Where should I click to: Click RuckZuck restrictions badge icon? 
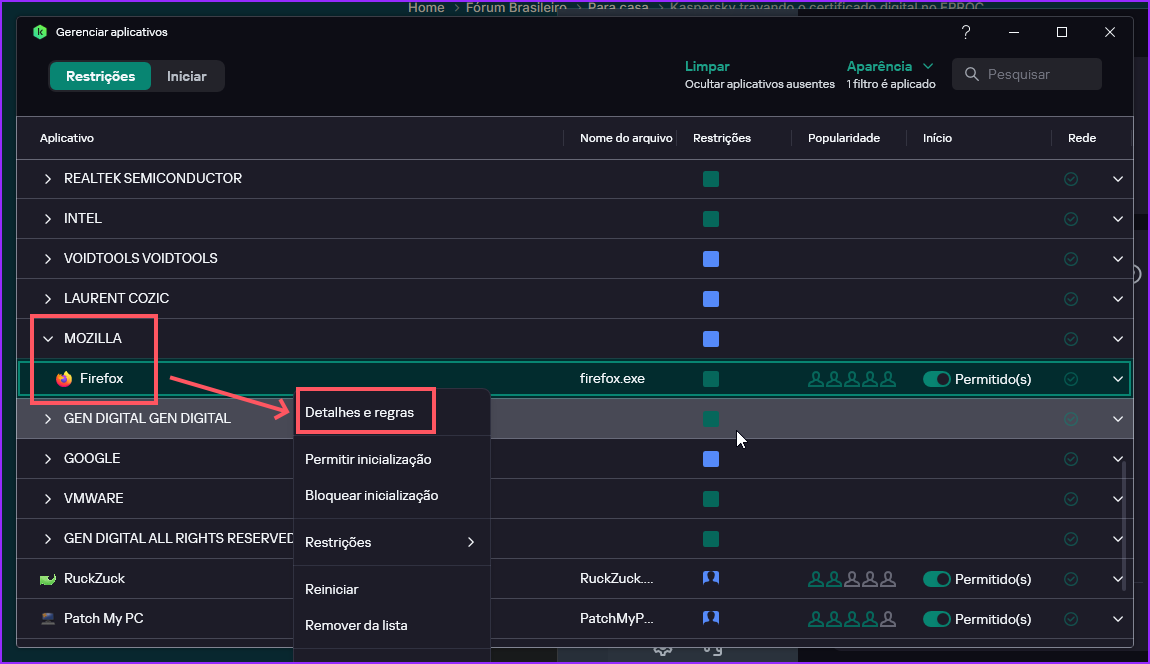pyautogui.click(x=711, y=578)
